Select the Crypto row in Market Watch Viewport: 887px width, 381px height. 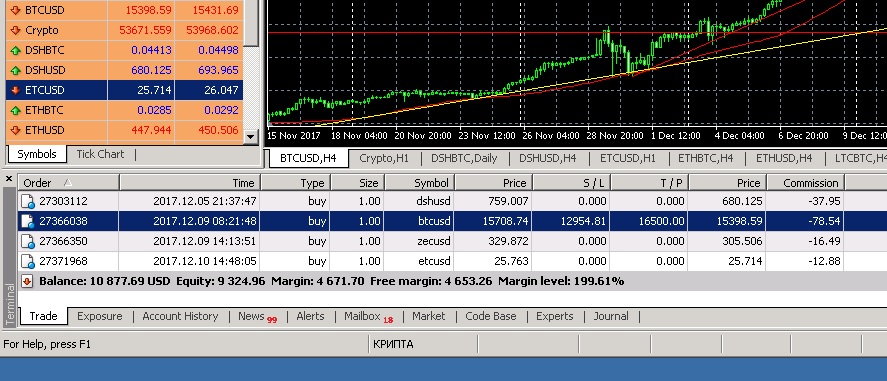[x=124, y=30]
